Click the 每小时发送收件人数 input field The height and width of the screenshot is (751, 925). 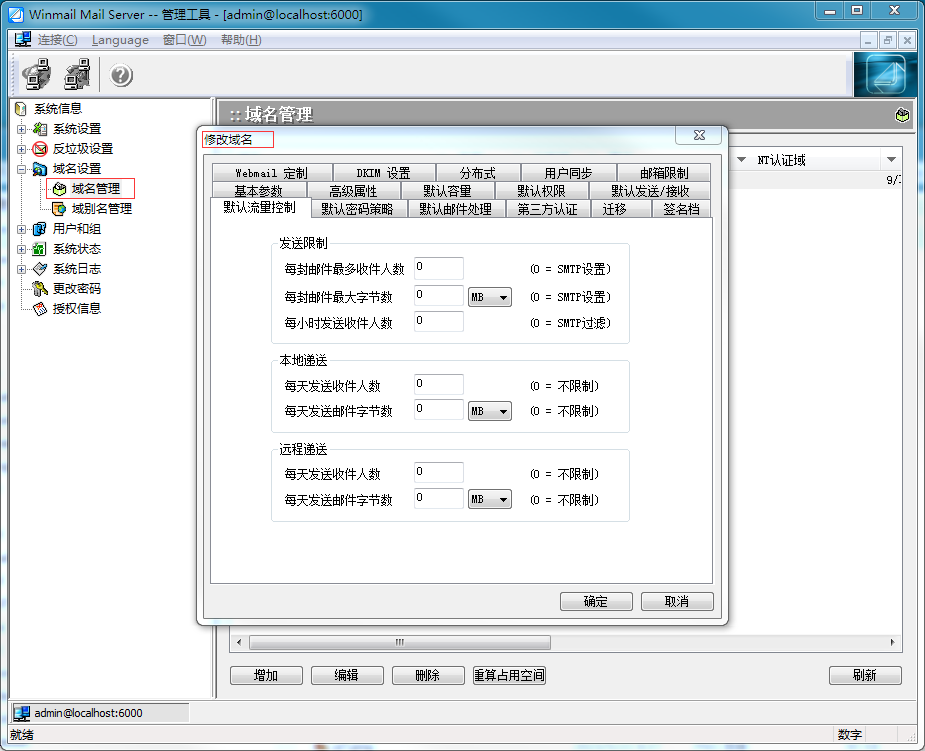[438, 322]
